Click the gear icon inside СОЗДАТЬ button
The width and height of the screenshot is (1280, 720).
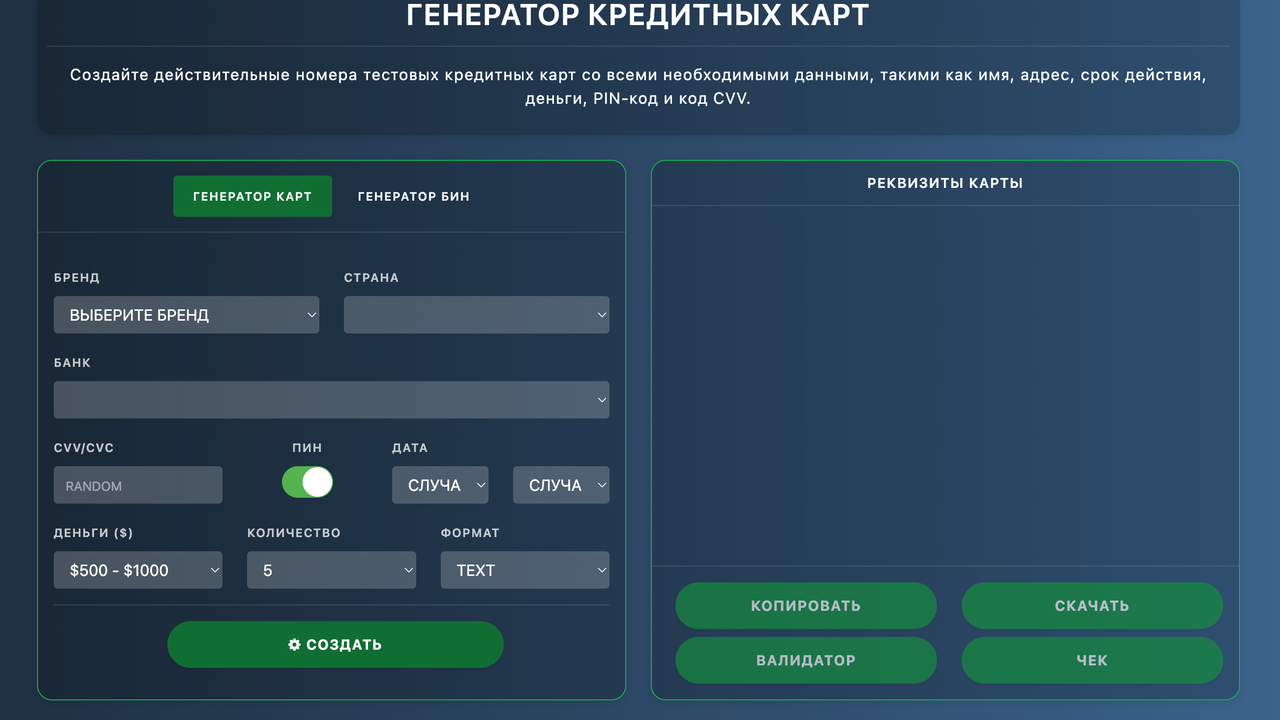click(x=293, y=644)
